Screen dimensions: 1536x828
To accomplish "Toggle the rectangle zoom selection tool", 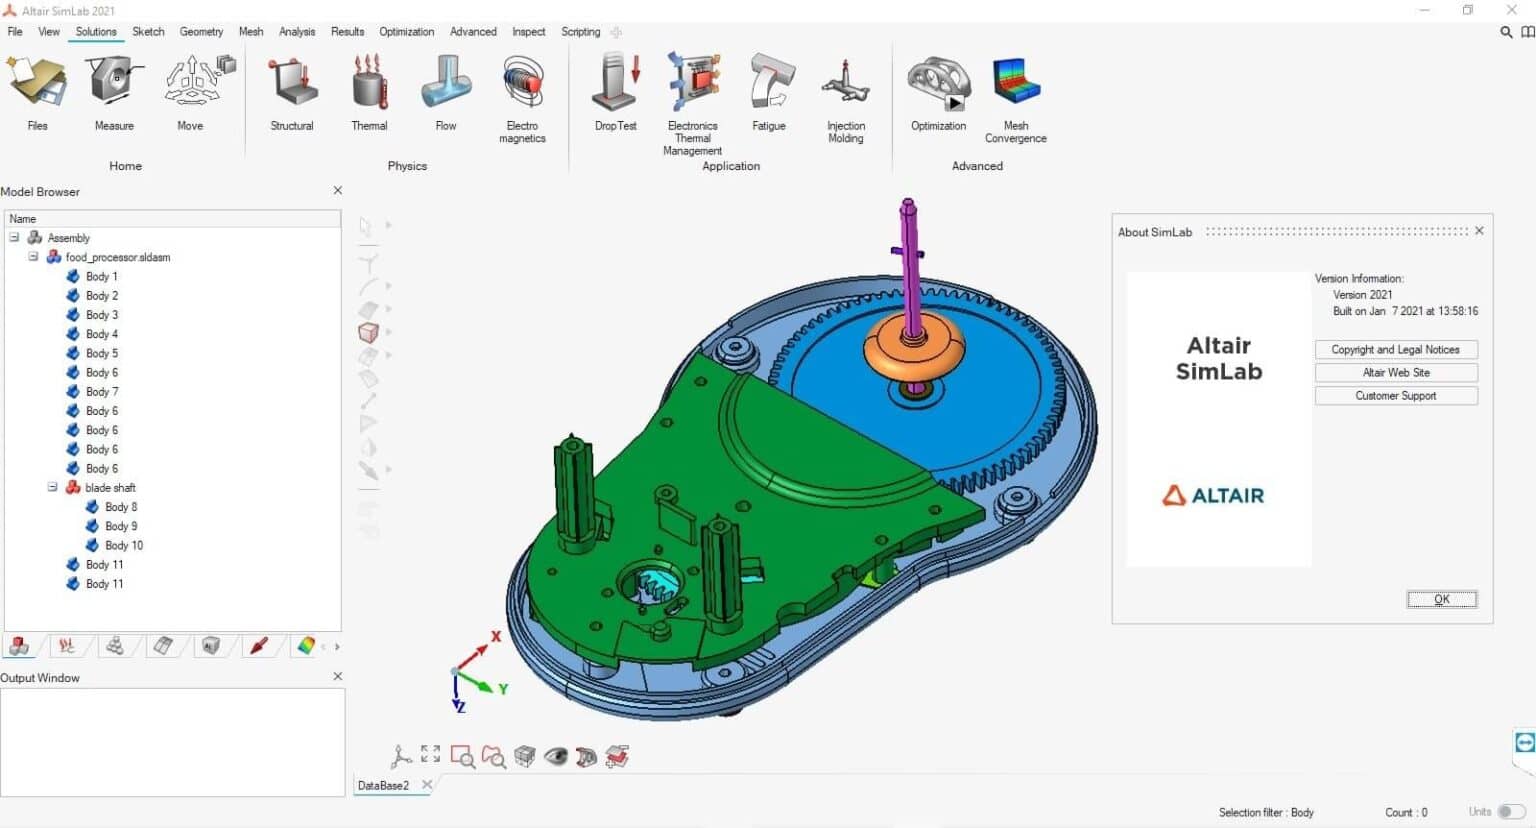I will click(462, 756).
